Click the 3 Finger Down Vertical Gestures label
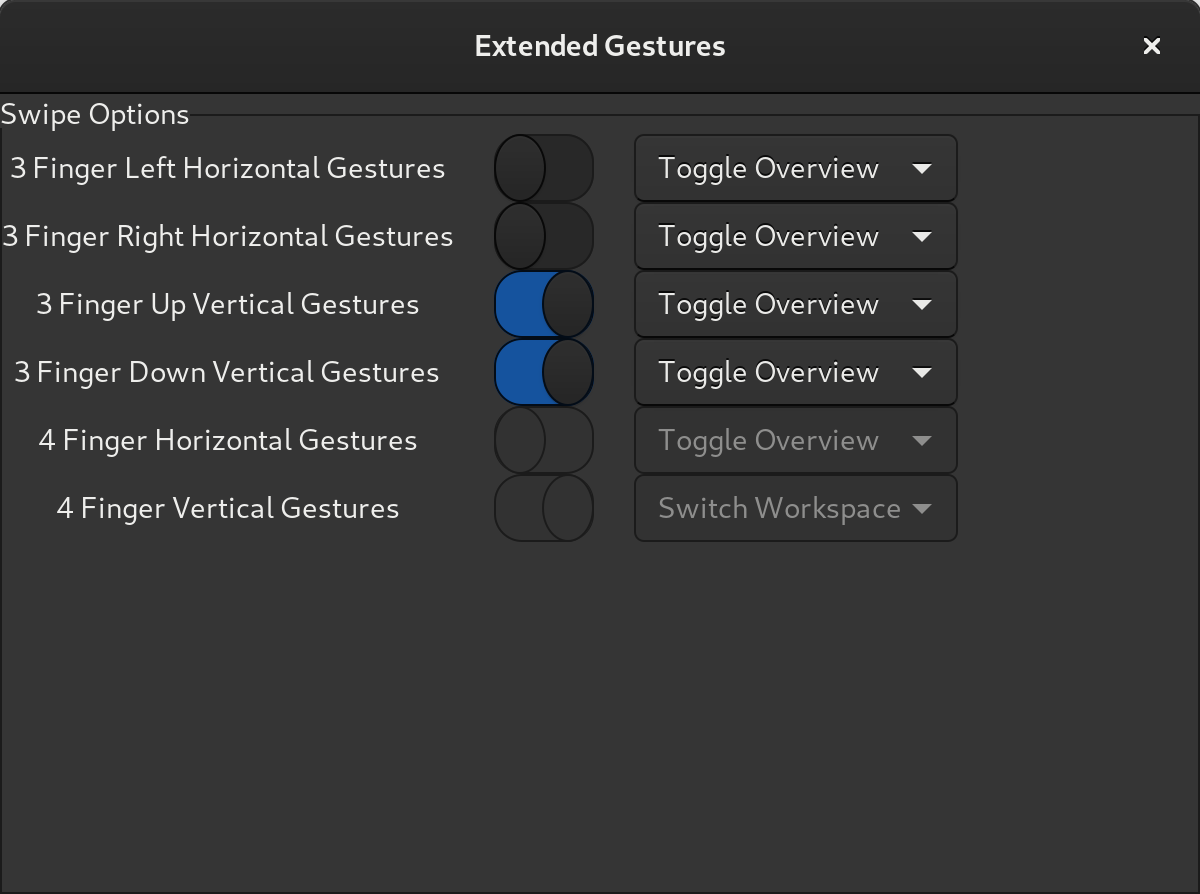The image size is (1200, 894). coord(228,372)
